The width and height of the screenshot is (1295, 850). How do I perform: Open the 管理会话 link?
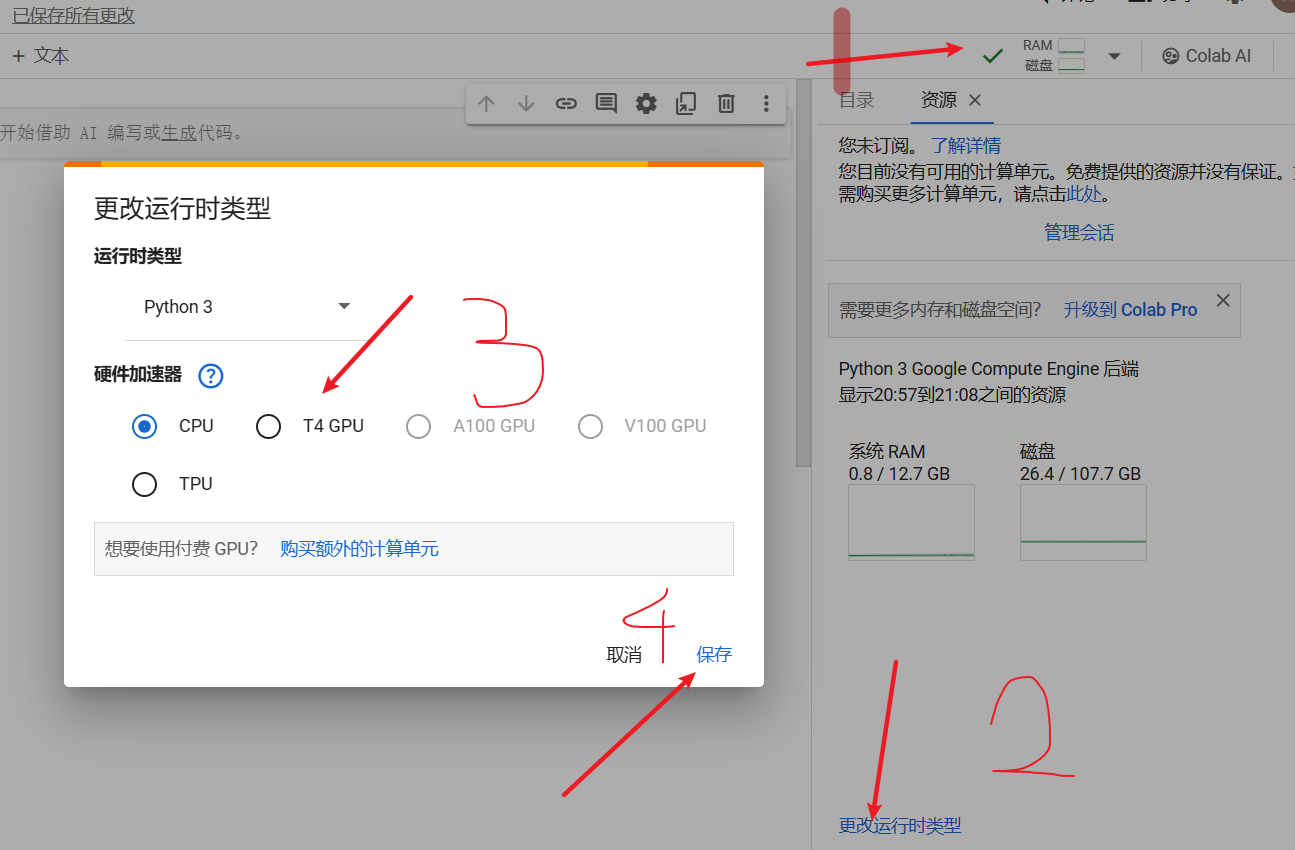tap(1079, 233)
